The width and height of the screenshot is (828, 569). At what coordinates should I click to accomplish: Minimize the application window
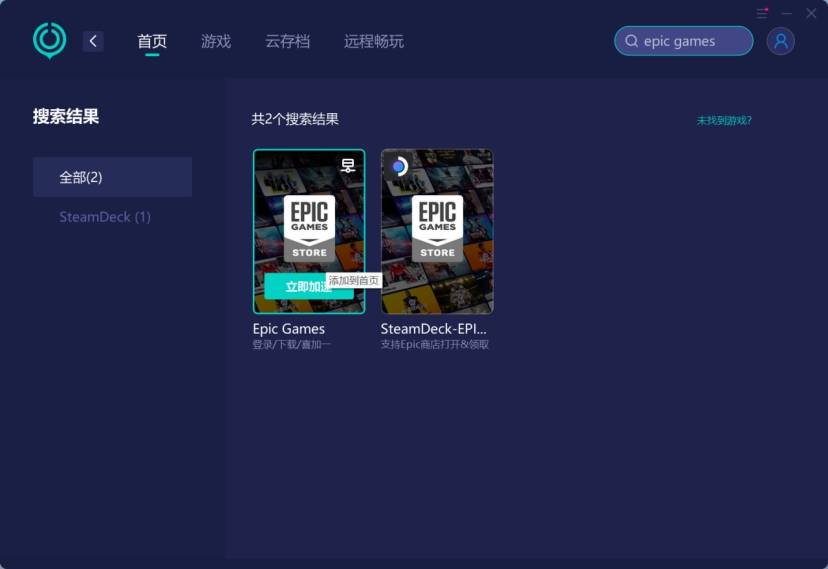point(787,13)
